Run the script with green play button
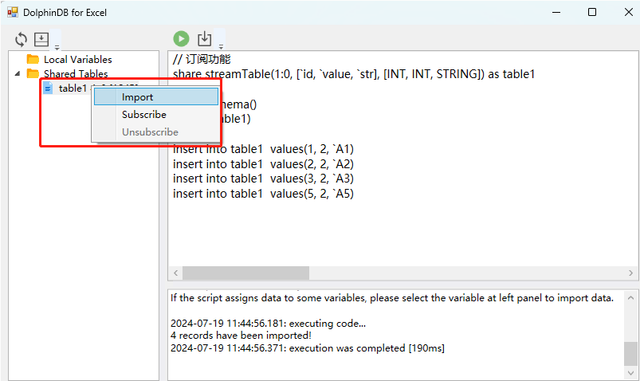The height and width of the screenshot is (381, 640). 181,39
